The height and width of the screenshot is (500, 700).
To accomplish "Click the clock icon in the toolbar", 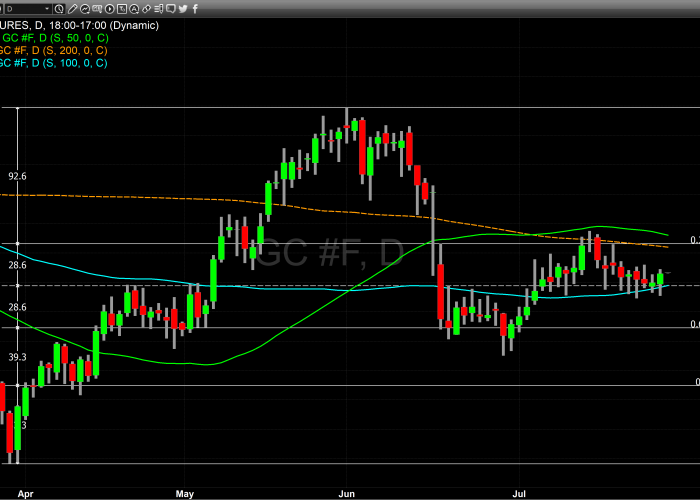I will coord(59,9).
